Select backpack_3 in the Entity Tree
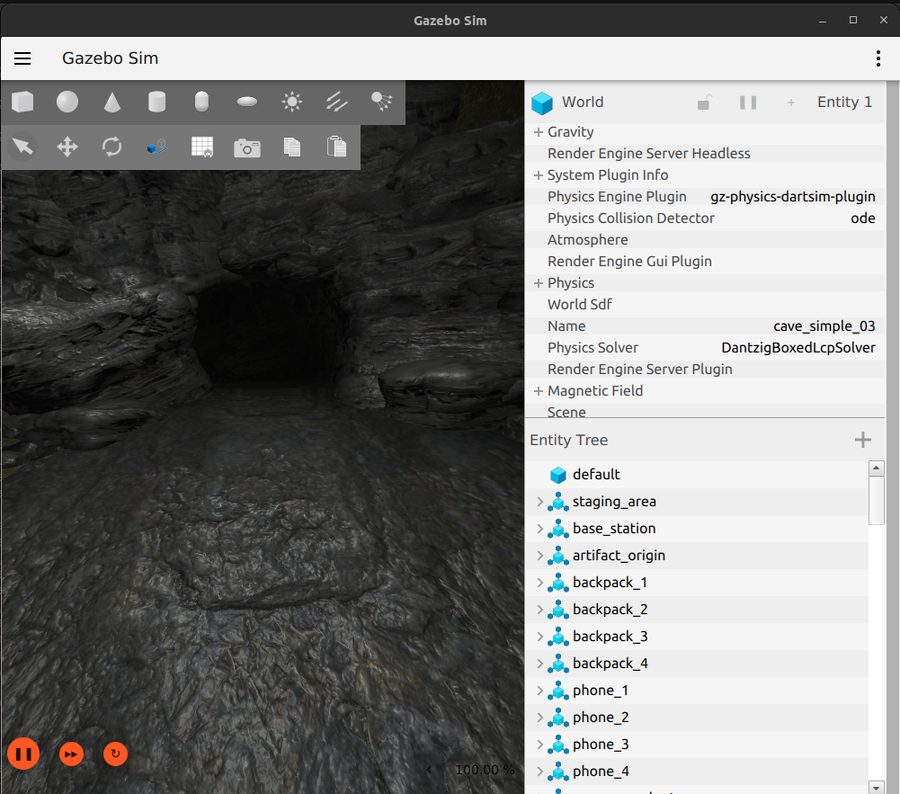The image size is (900, 794). 697,636
